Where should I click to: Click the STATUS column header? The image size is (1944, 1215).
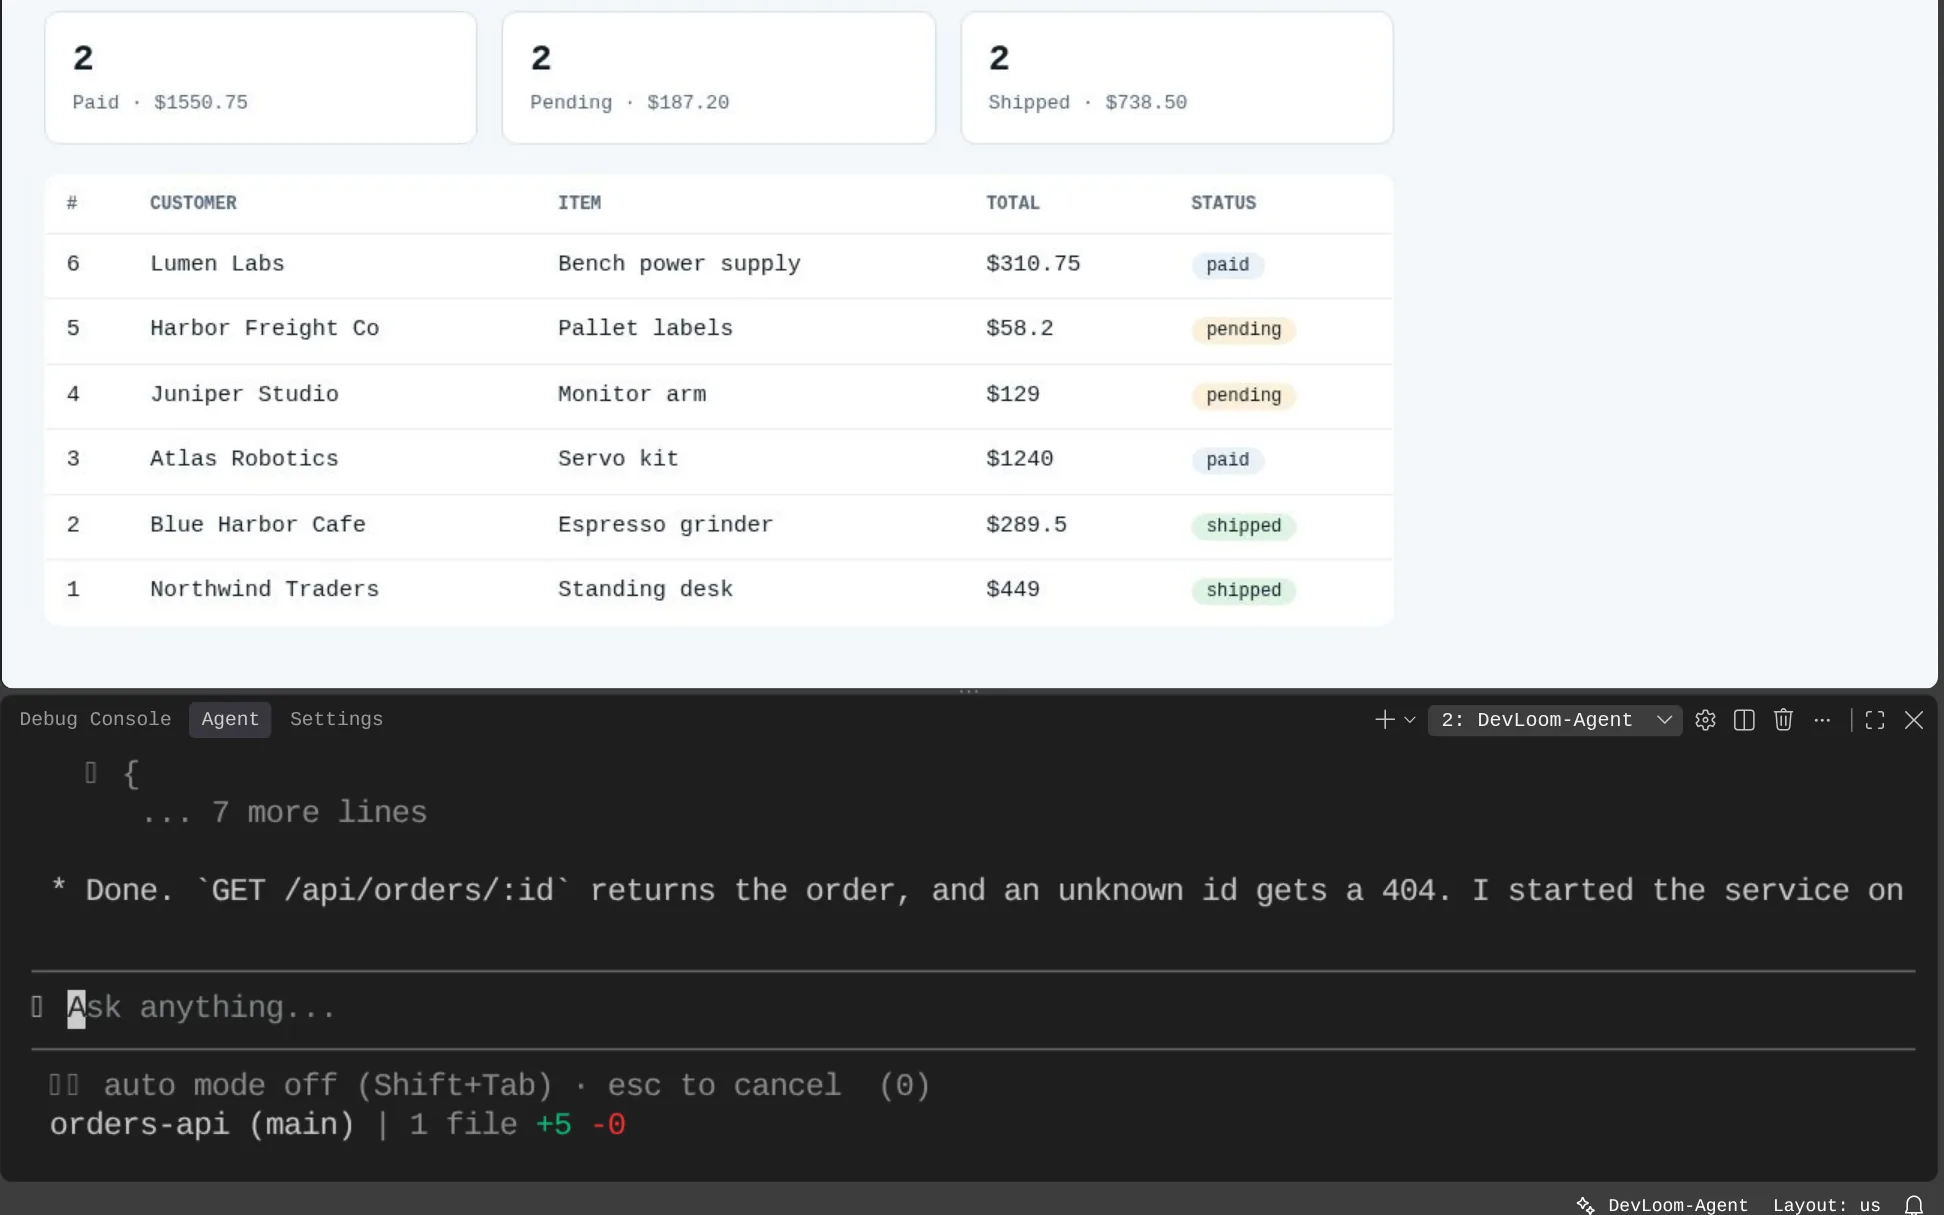coord(1223,203)
